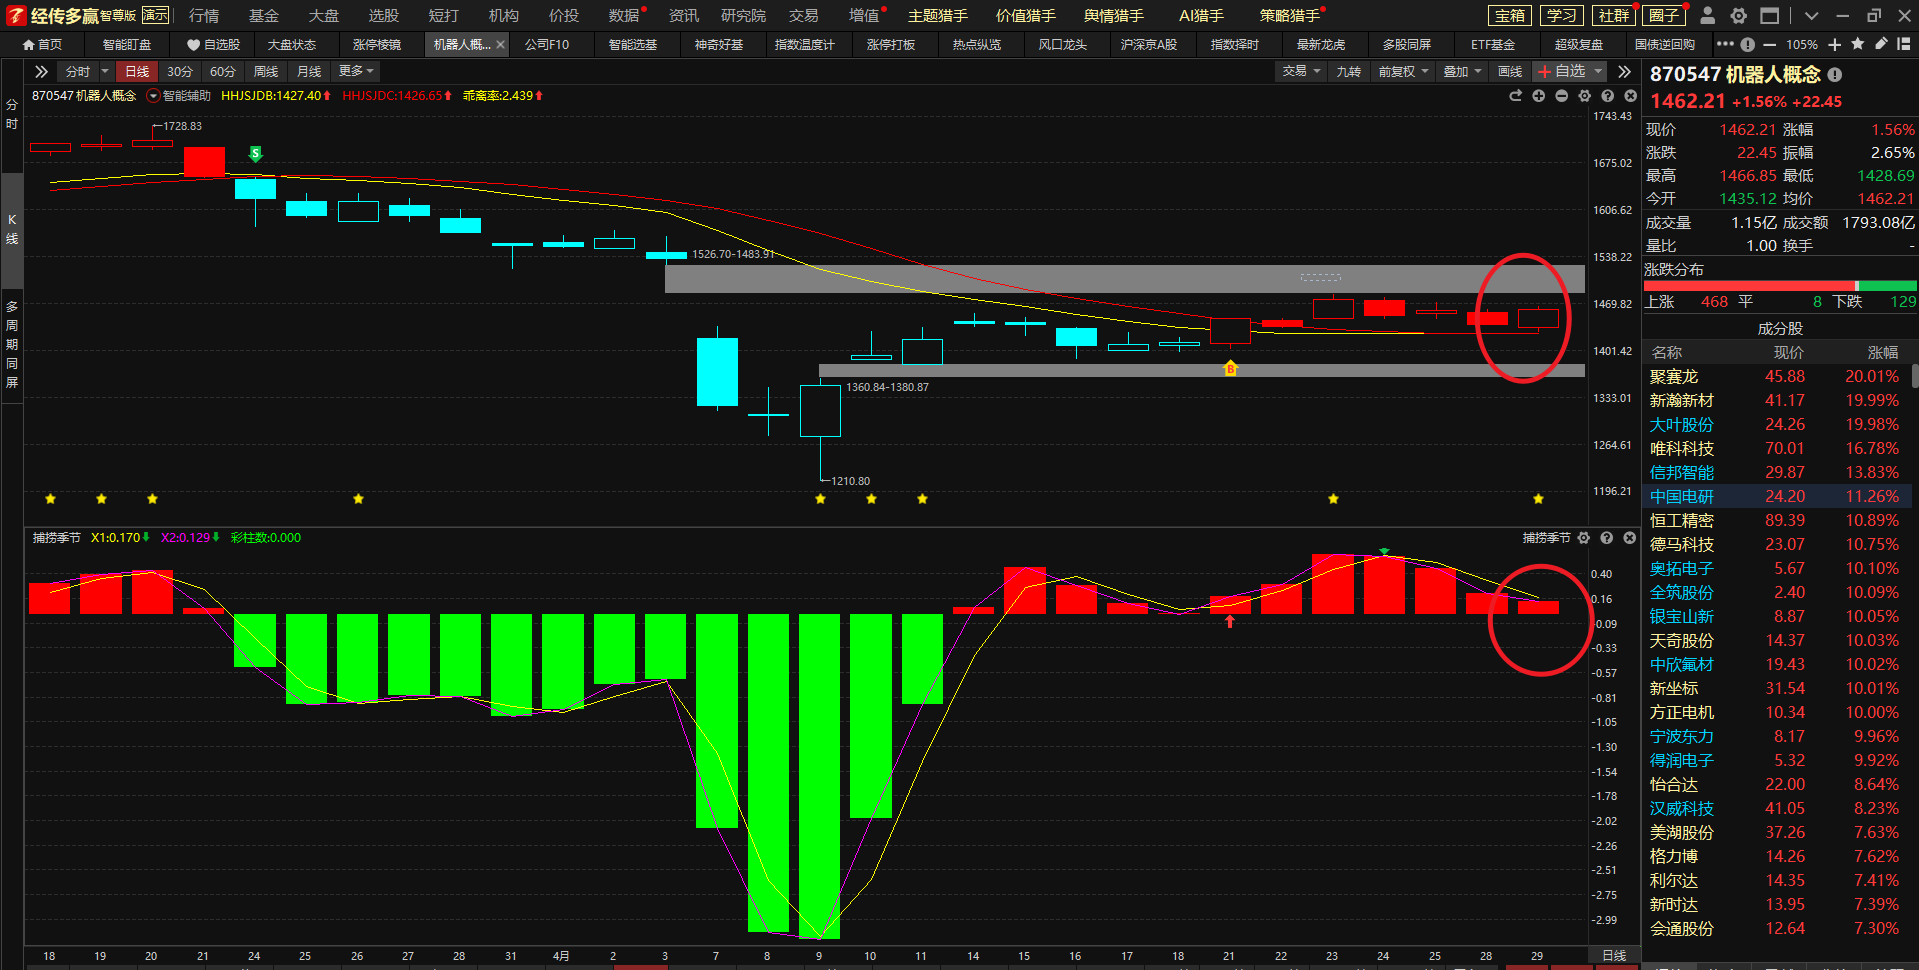Open the 前复权 adjustment dropdown
This screenshot has height=970, width=1919.
click(x=1403, y=72)
